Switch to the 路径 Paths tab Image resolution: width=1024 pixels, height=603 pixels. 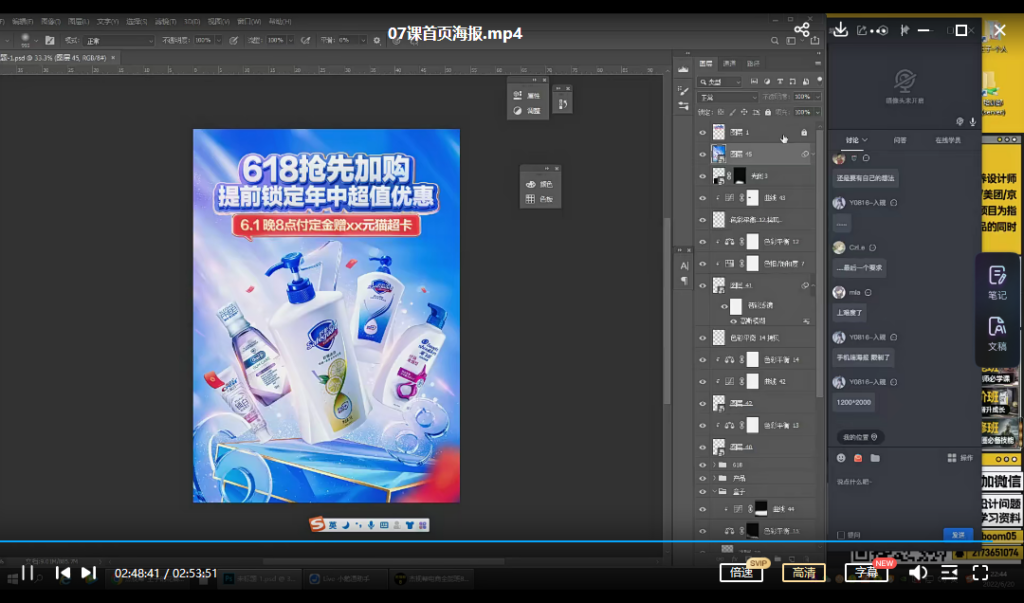point(753,63)
